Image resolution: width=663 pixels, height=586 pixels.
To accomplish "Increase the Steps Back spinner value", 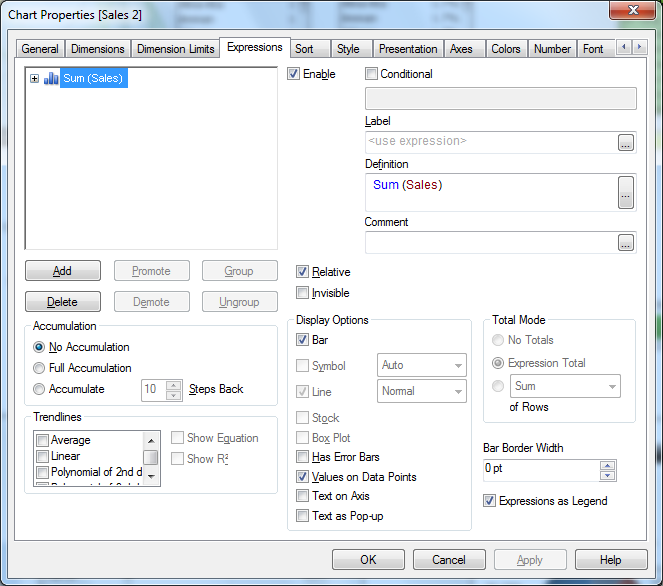I will coord(174,385).
